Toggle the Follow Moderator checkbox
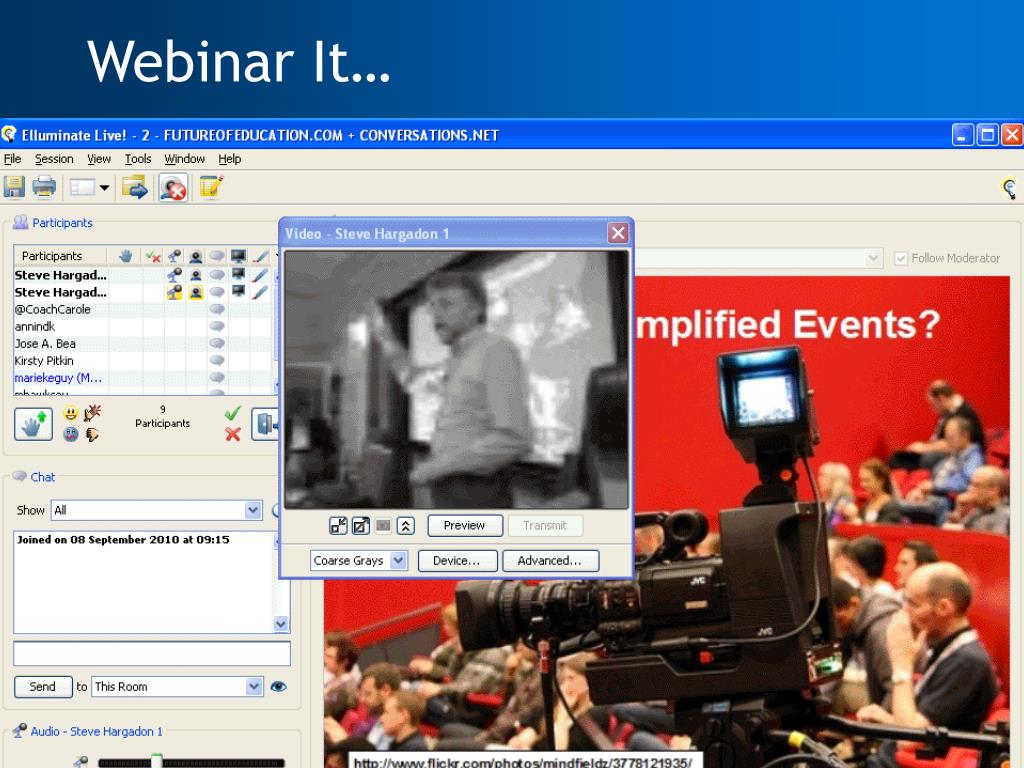Screen dimensions: 1024x768 (901, 259)
